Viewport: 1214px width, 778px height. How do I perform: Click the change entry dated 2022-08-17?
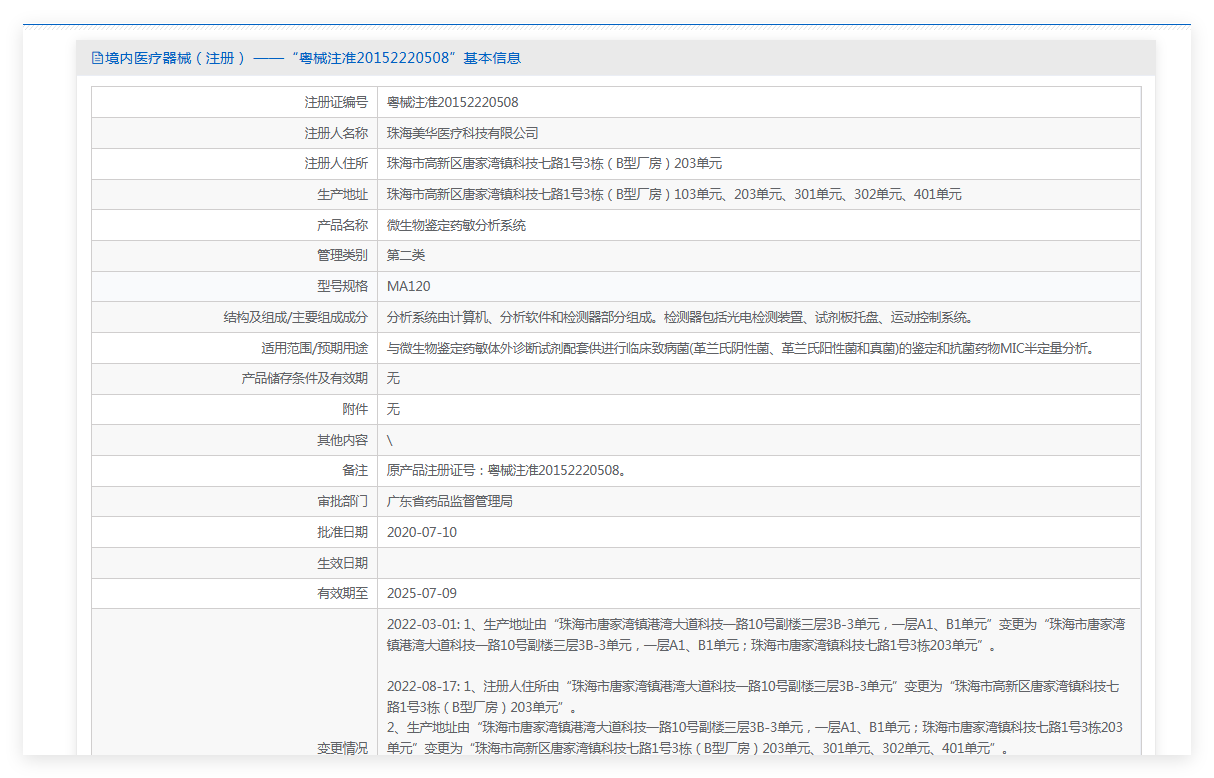753,696
